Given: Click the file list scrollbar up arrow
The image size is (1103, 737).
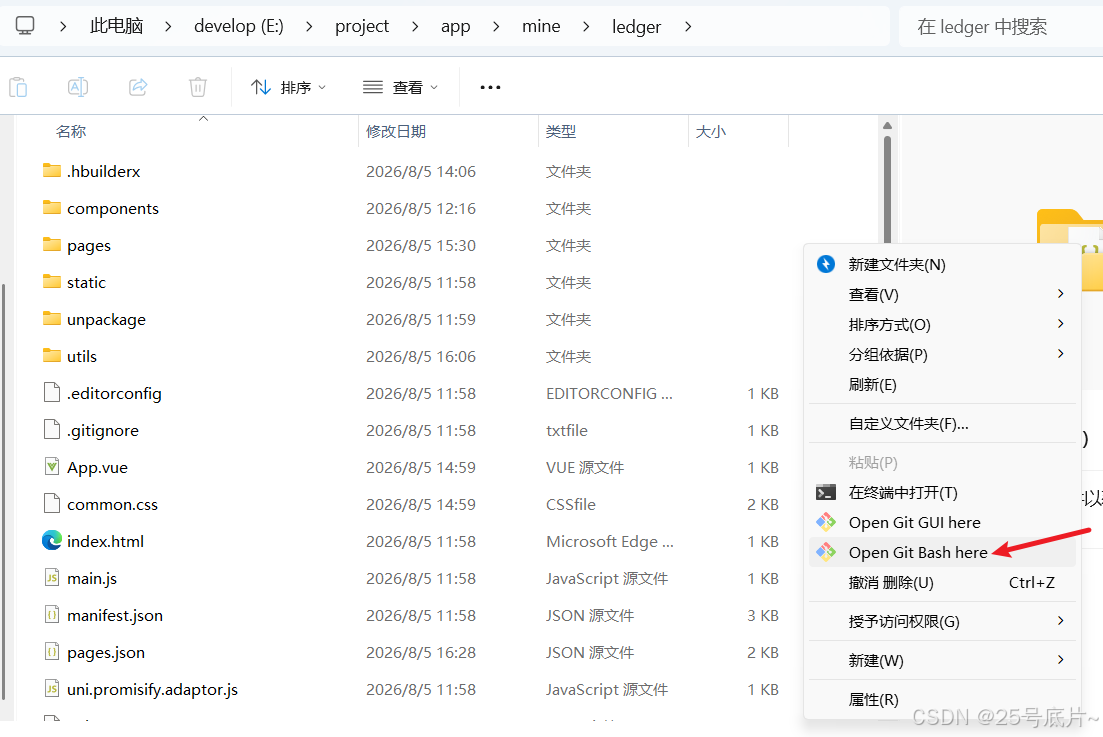Looking at the screenshot, I should [887, 126].
